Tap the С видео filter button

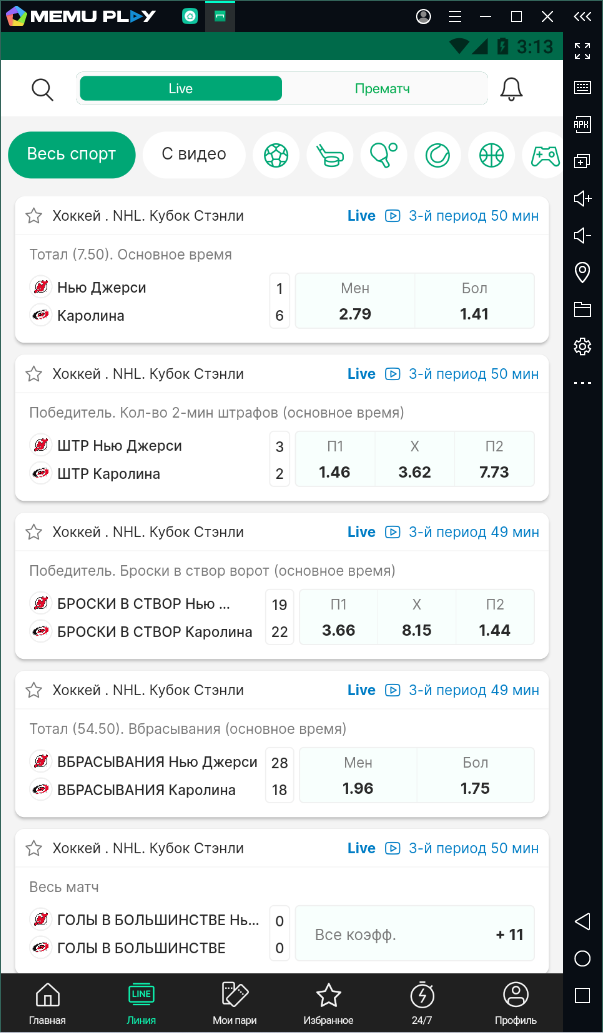[x=194, y=155]
